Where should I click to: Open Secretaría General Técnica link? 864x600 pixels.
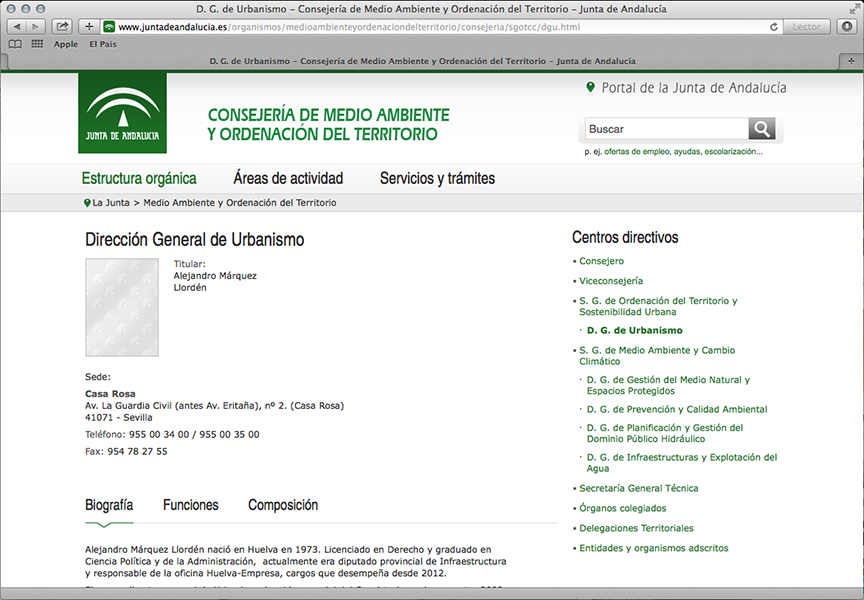tap(638, 488)
